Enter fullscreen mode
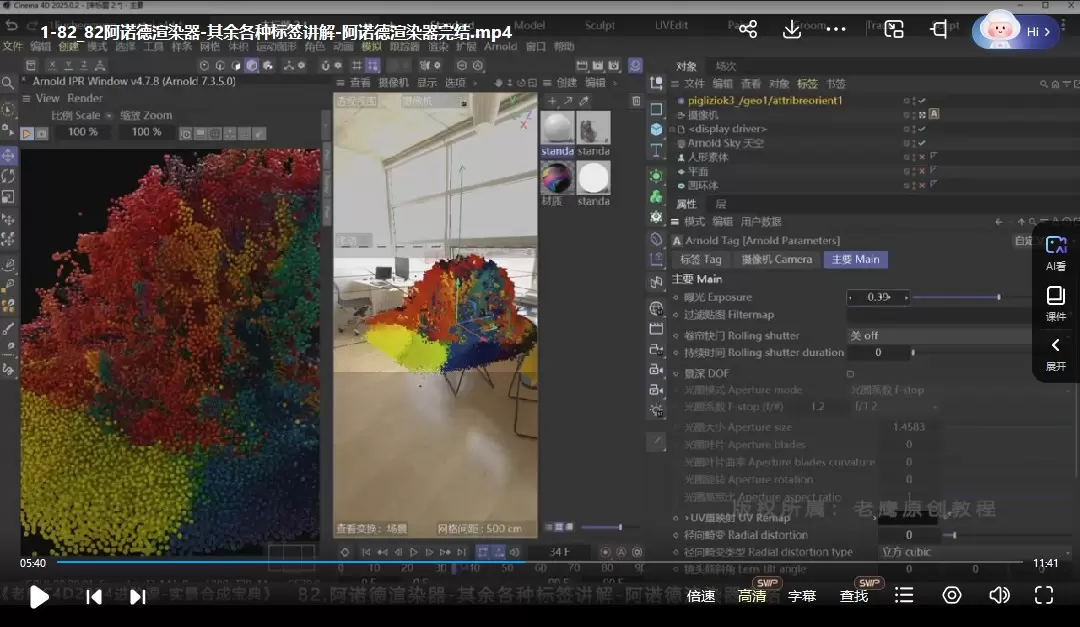This screenshot has width=1080, height=627. [1044, 595]
